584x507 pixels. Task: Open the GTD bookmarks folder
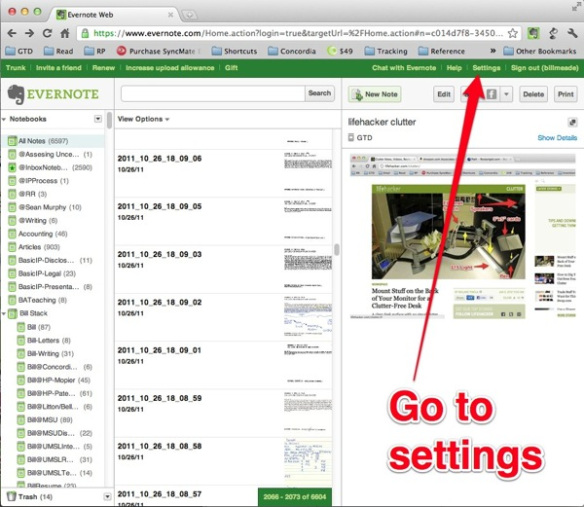pos(19,51)
